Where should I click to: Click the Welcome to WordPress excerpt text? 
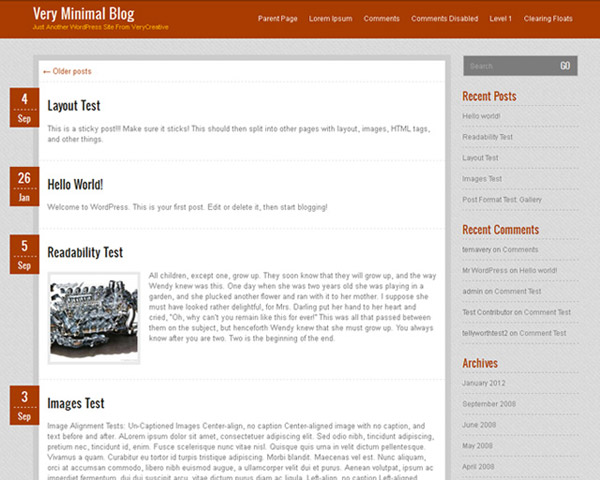pyautogui.click(x=187, y=207)
